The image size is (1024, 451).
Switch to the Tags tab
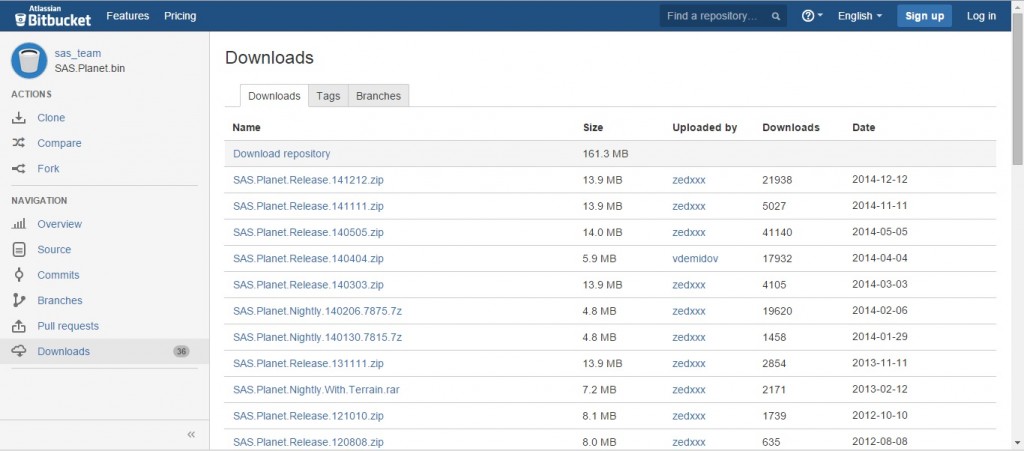coord(328,96)
